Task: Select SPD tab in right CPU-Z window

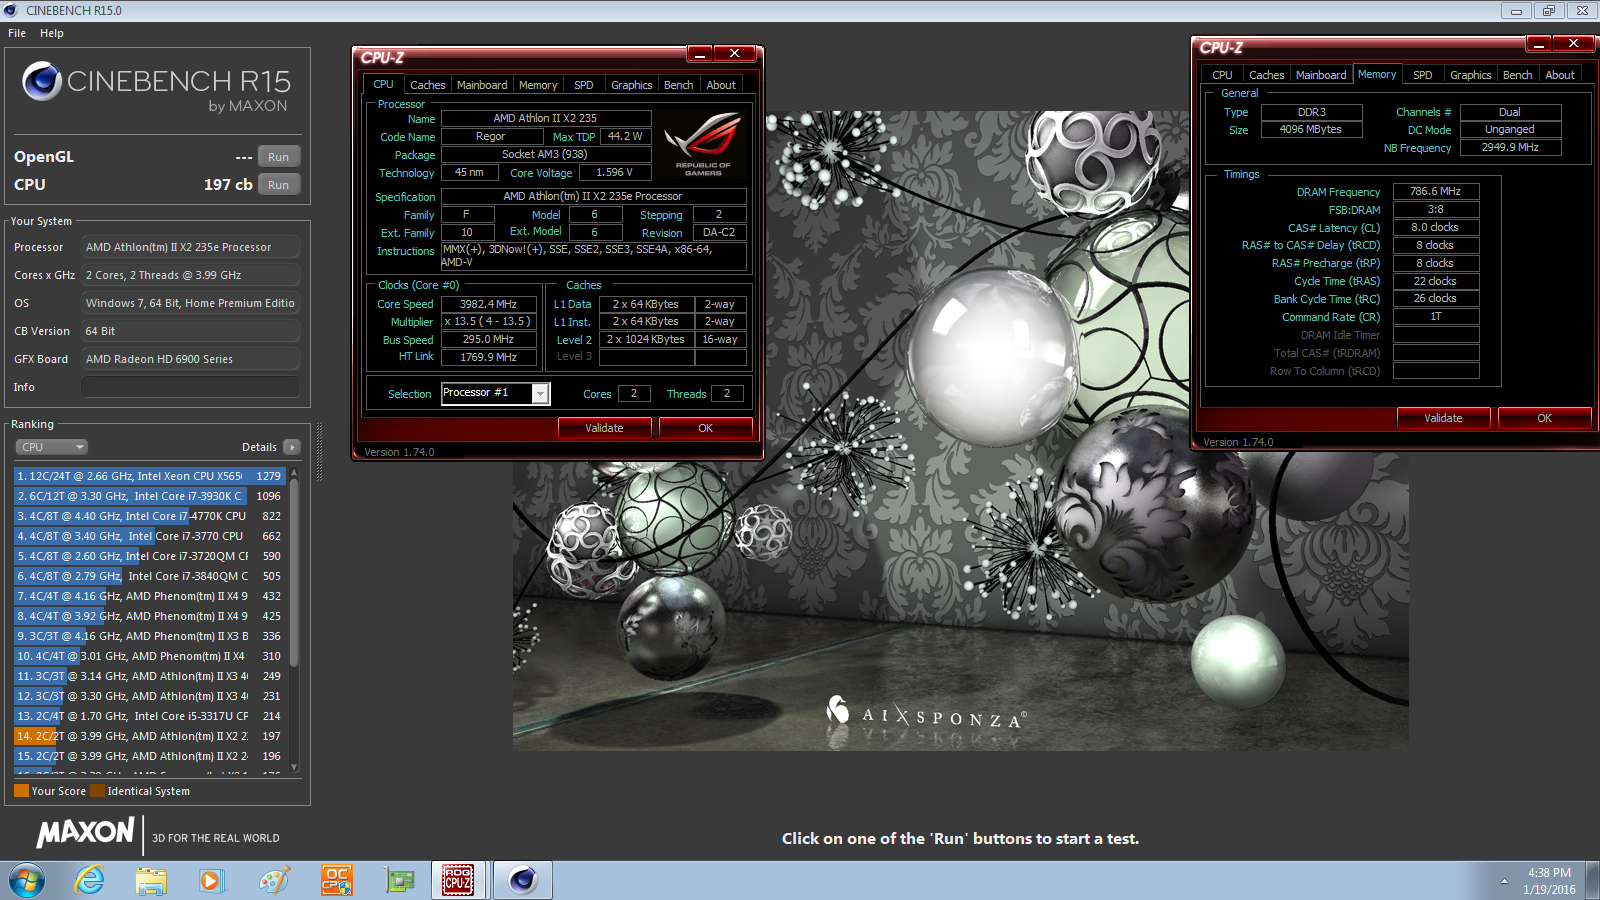Action: click(x=1423, y=75)
